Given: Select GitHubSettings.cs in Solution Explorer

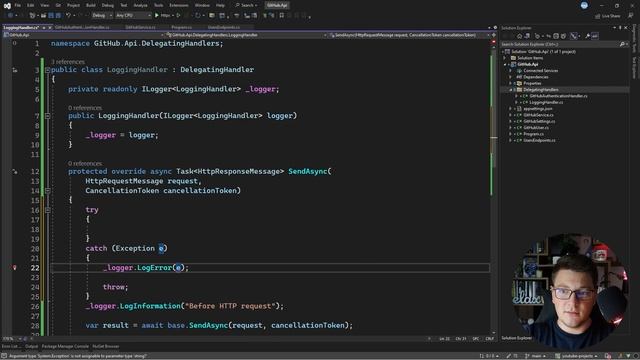Looking at the screenshot, I should (539, 121).
